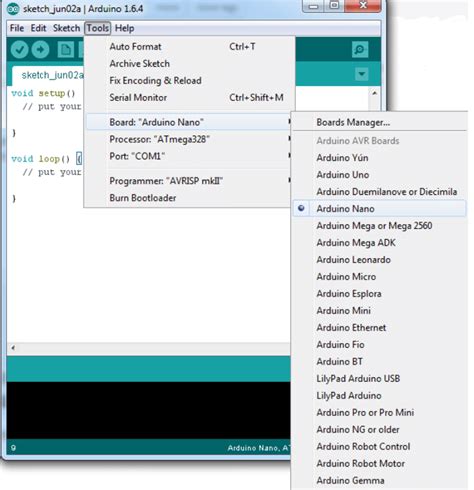Open the tab options dropdown arrow

click(362, 74)
